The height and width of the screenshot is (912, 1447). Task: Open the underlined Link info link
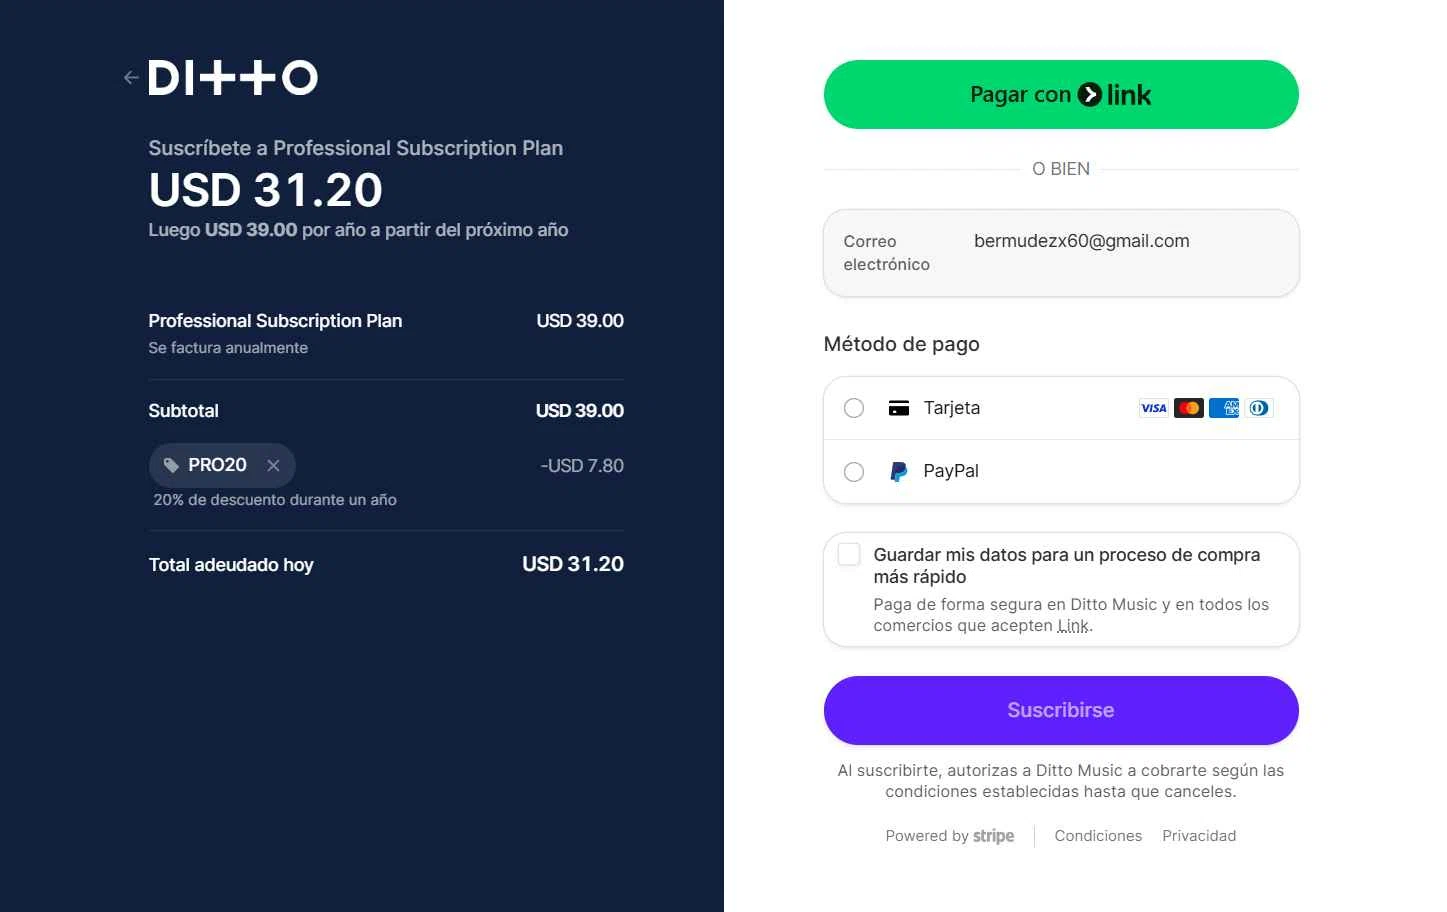[x=1073, y=626]
